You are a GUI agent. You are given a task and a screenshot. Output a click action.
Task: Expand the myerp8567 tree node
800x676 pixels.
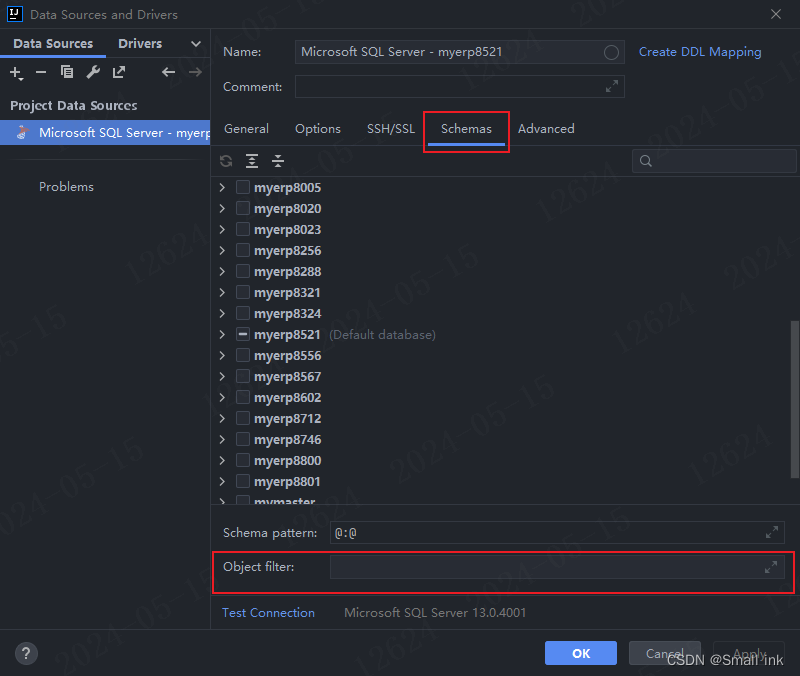coord(222,377)
